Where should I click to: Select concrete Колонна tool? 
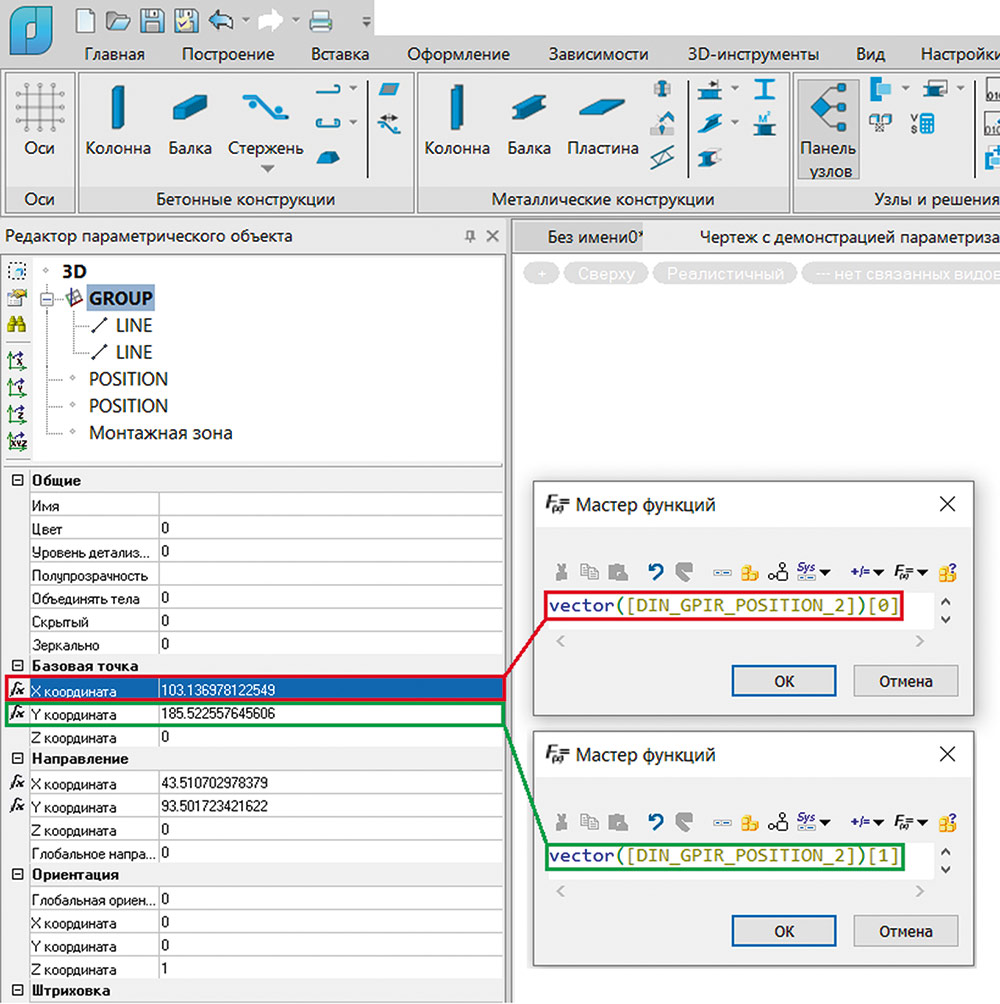(x=118, y=120)
